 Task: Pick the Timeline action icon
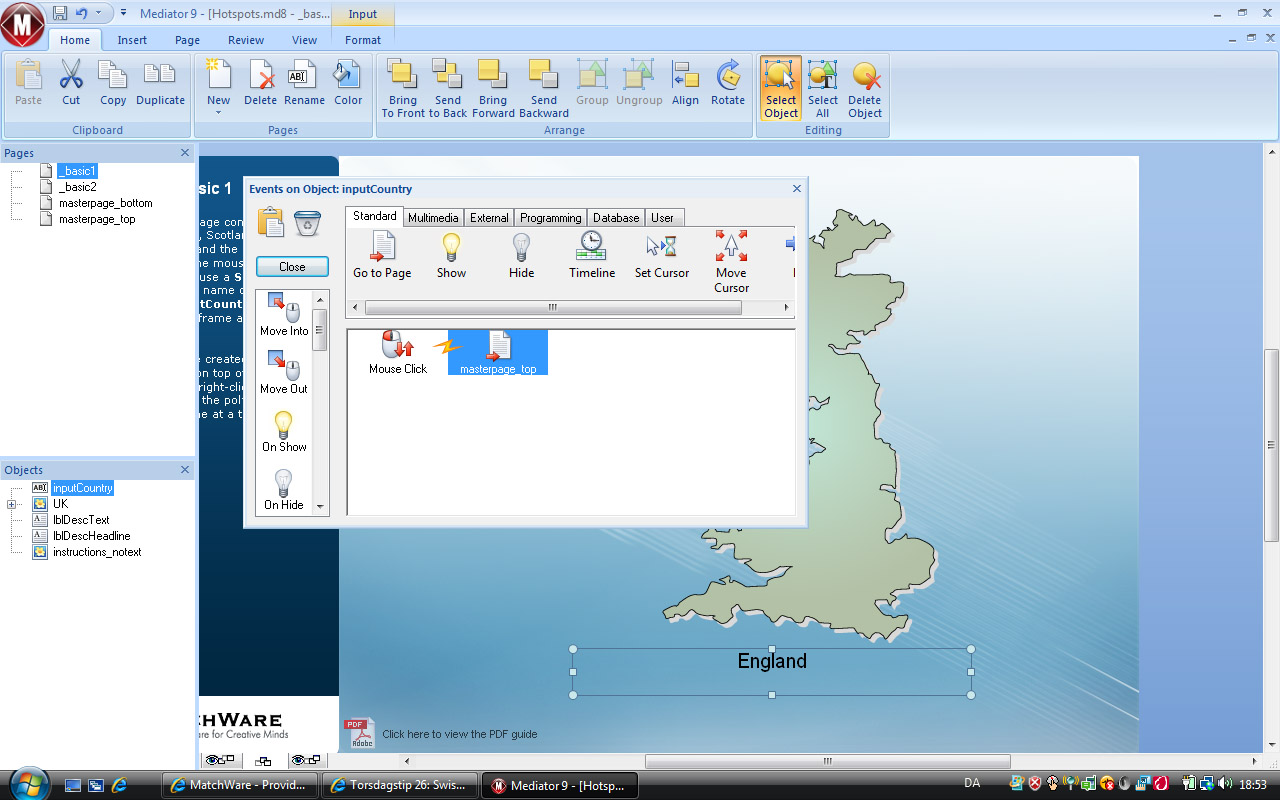click(592, 247)
